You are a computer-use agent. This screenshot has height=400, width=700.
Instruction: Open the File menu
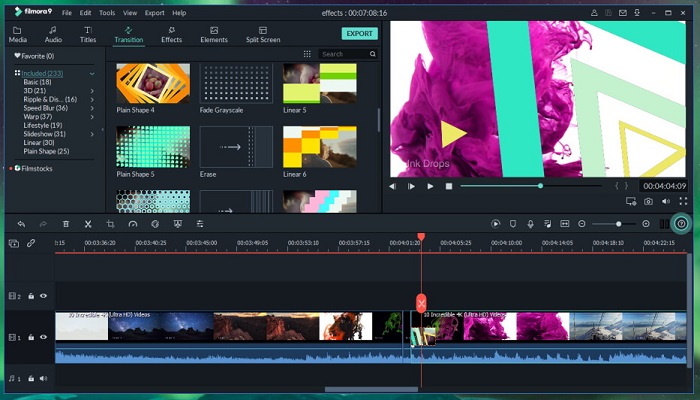pos(67,13)
